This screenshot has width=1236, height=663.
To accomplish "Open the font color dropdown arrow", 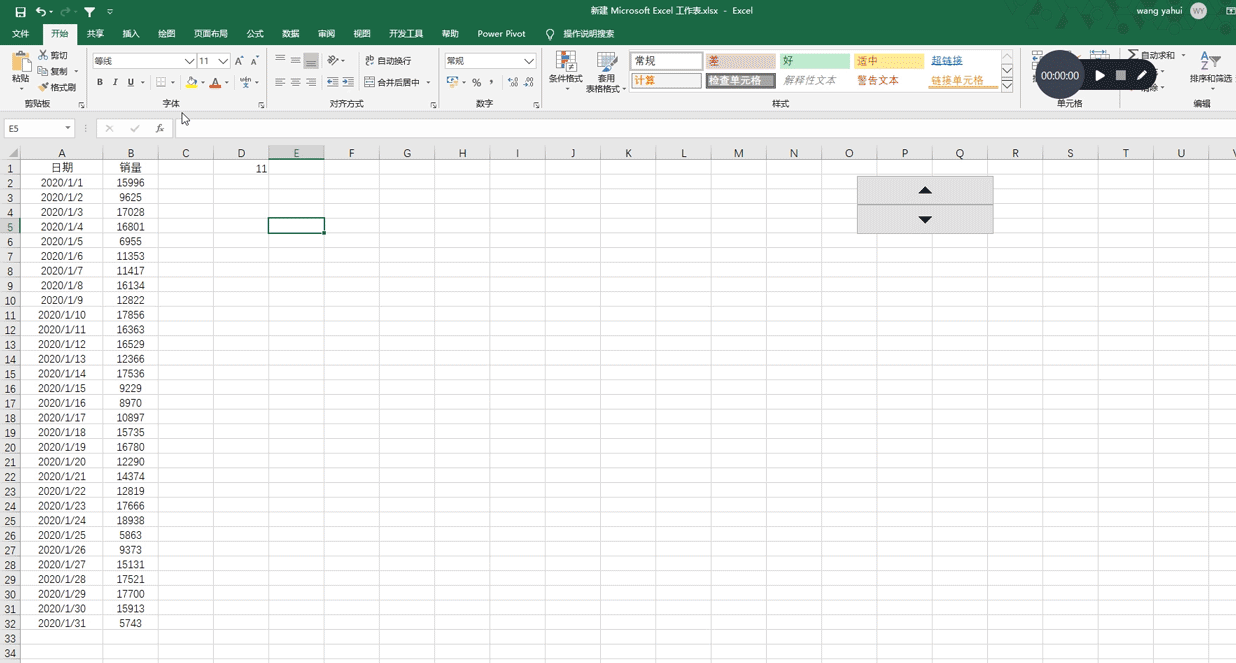I will (x=227, y=82).
